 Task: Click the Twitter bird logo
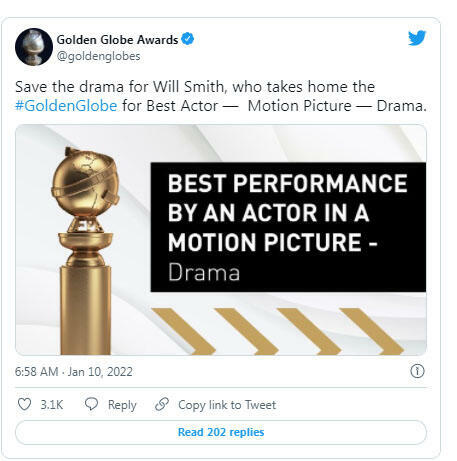pyautogui.click(x=417, y=38)
